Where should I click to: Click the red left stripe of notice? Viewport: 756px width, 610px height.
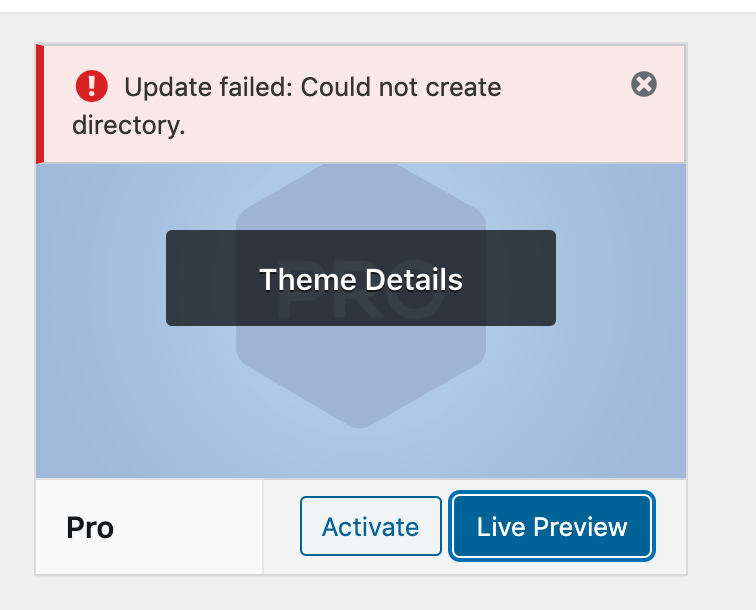[40, 104]
